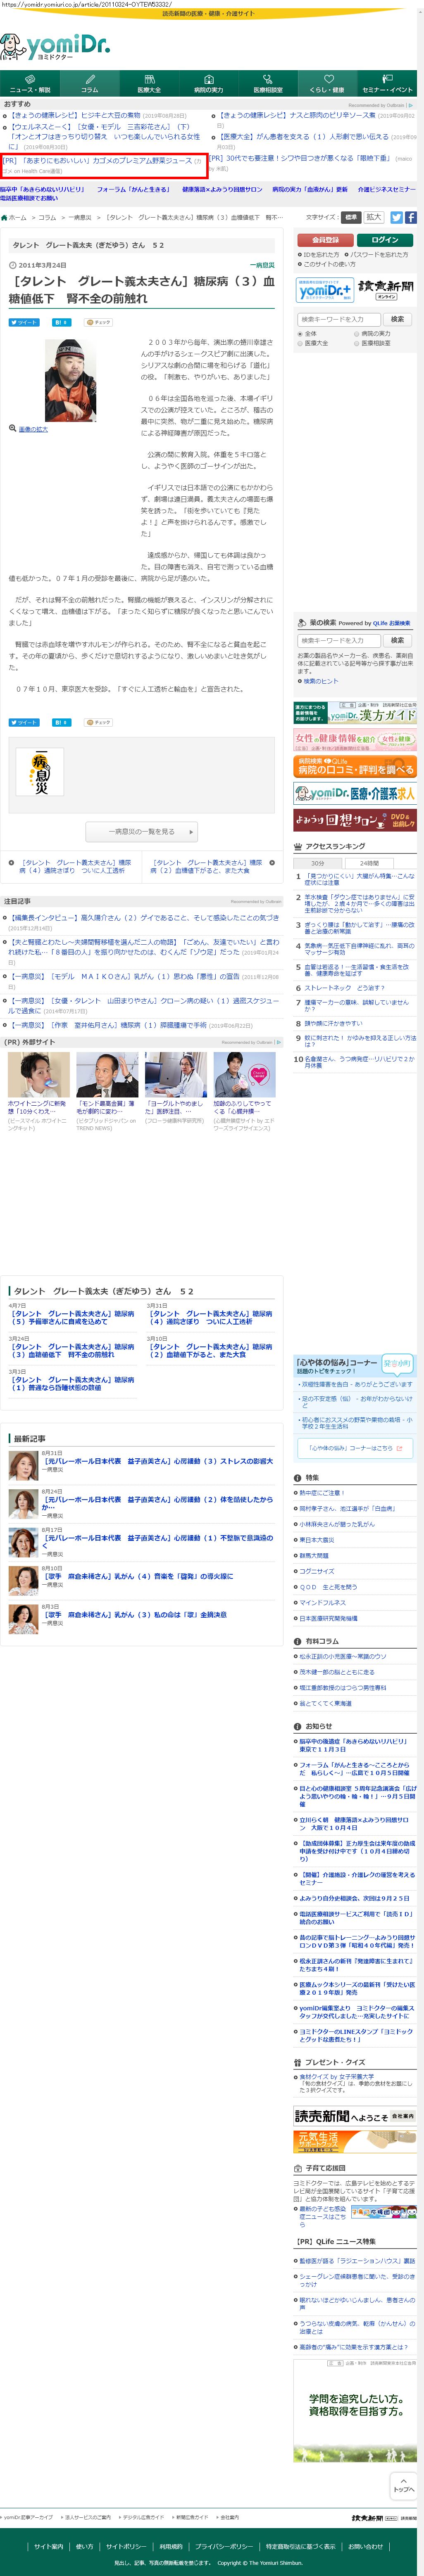Open the 病院の実力 navigation tab
This screenshot has width=424, height=2576.
(x=209, y=83)
